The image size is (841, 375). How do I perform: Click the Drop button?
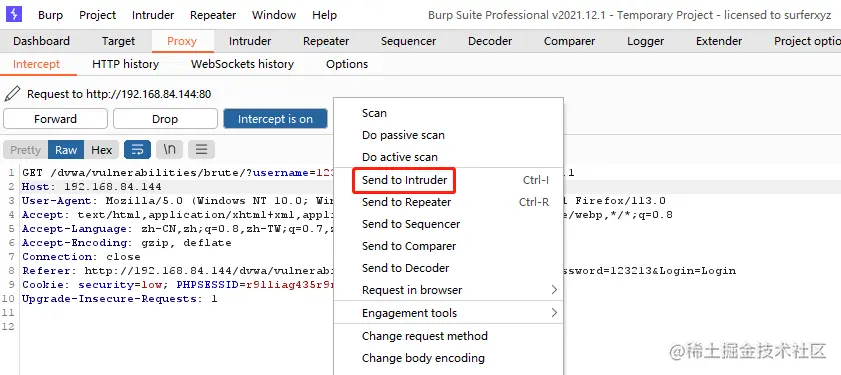tap(165, 119)
